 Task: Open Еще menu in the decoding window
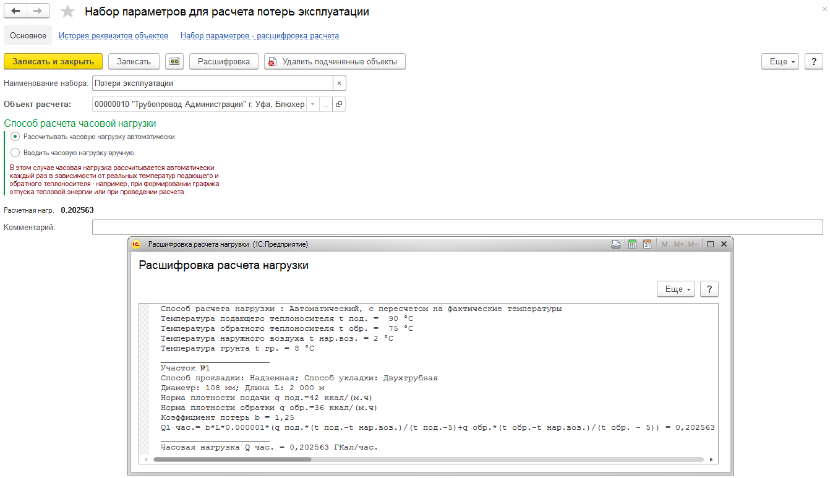[x=675, y=289]
